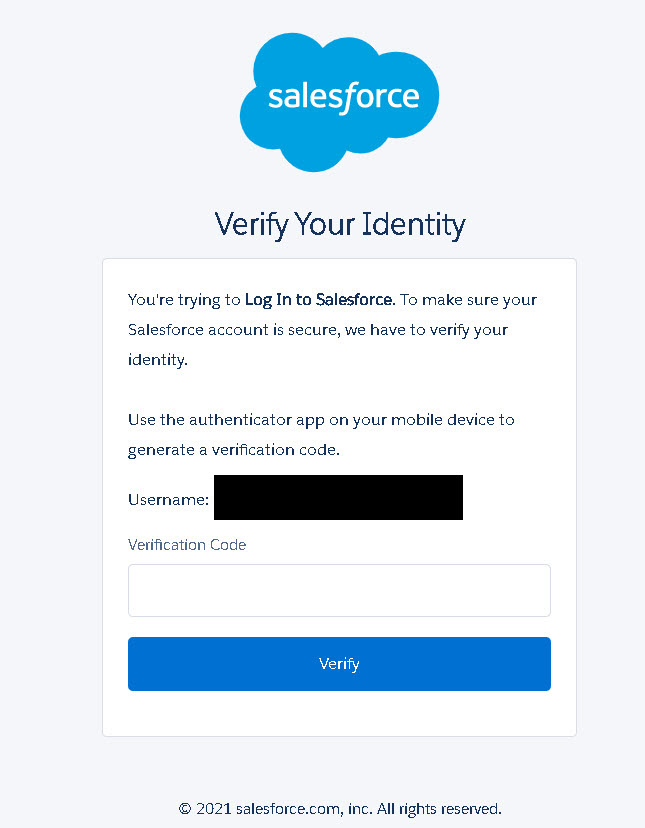Click the "generate a verification code." line
The width and height of the screenshot is (645, 828).
pyautogui.click(x=234, y=449)
